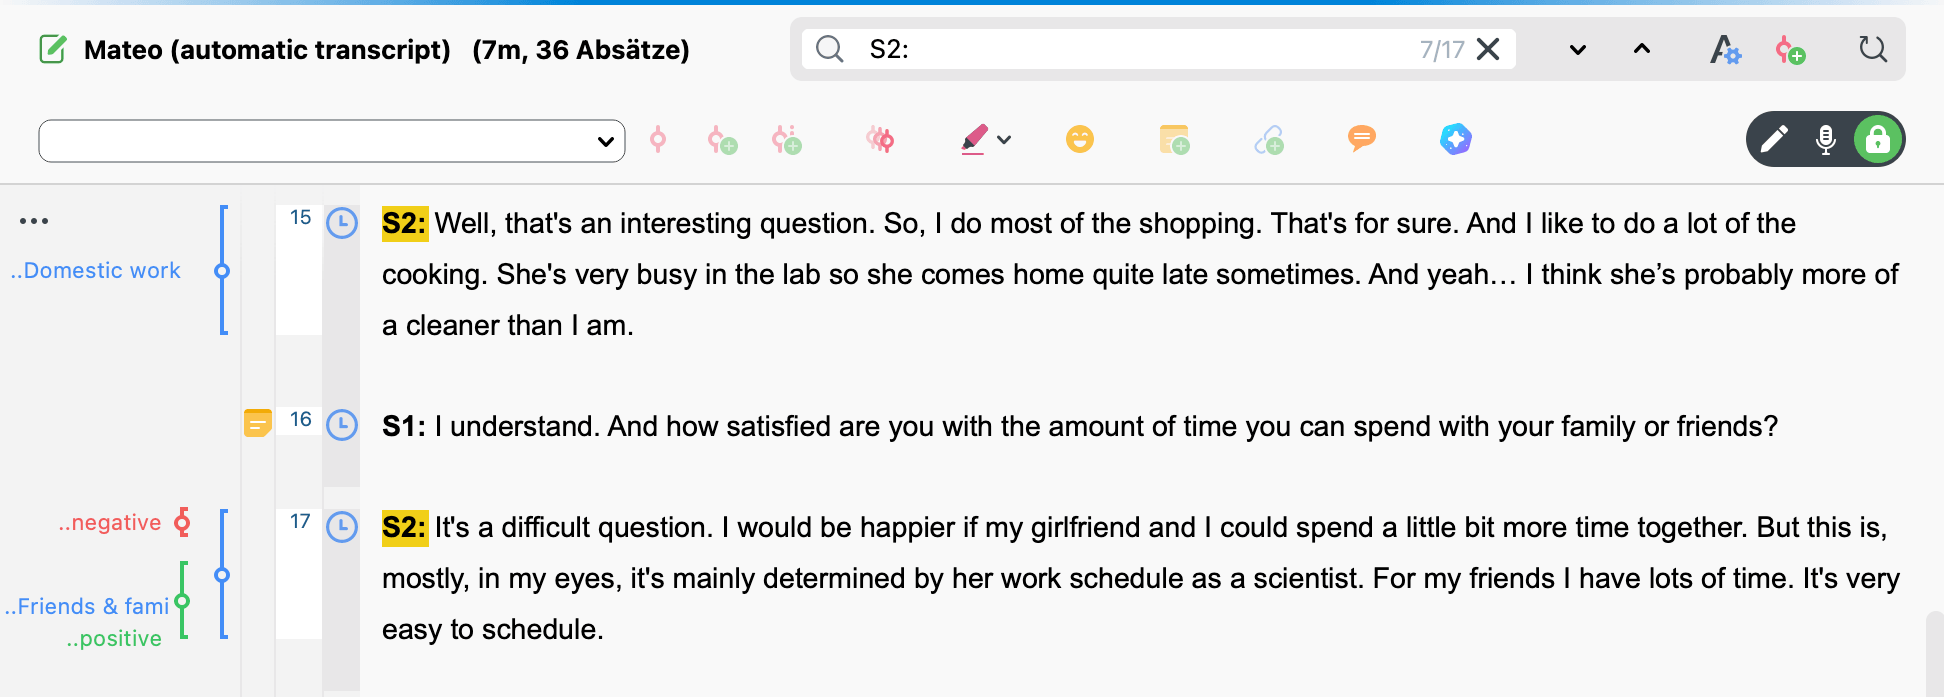Screen dimensions: 1944x697
Task: Insert comment speech bubble icon
Action: click(x=1362, y=138)
